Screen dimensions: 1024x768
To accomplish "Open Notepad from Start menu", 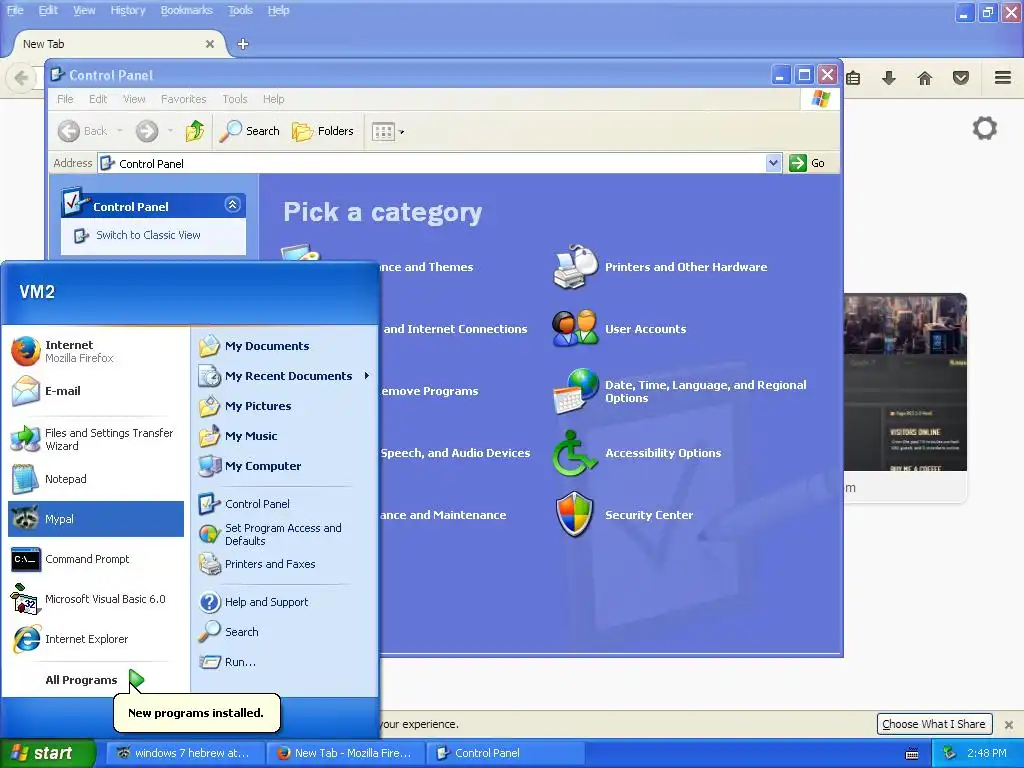I will pos(96,479).
